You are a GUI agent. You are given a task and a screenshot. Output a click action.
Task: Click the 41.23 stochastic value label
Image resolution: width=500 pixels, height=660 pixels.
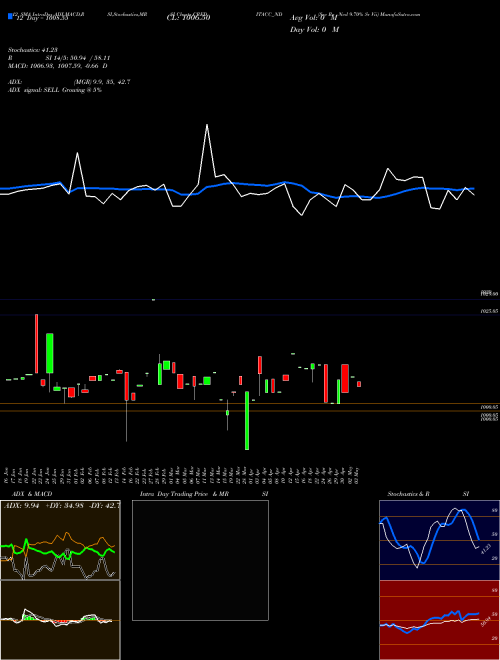coord(485,549)
